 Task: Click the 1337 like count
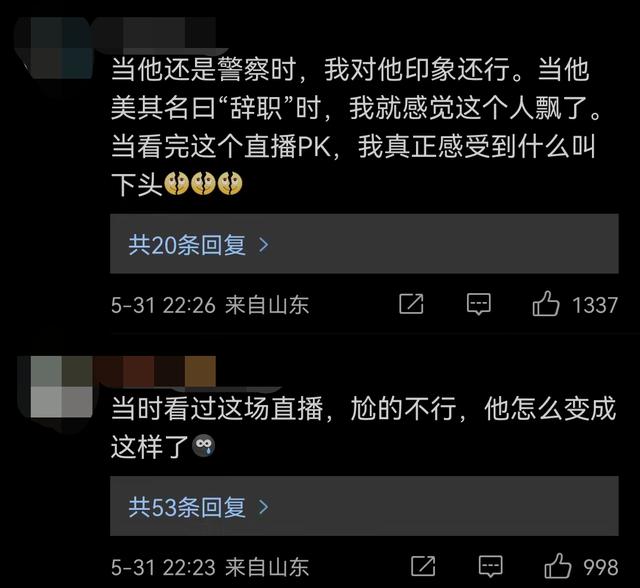coord(595,305)
